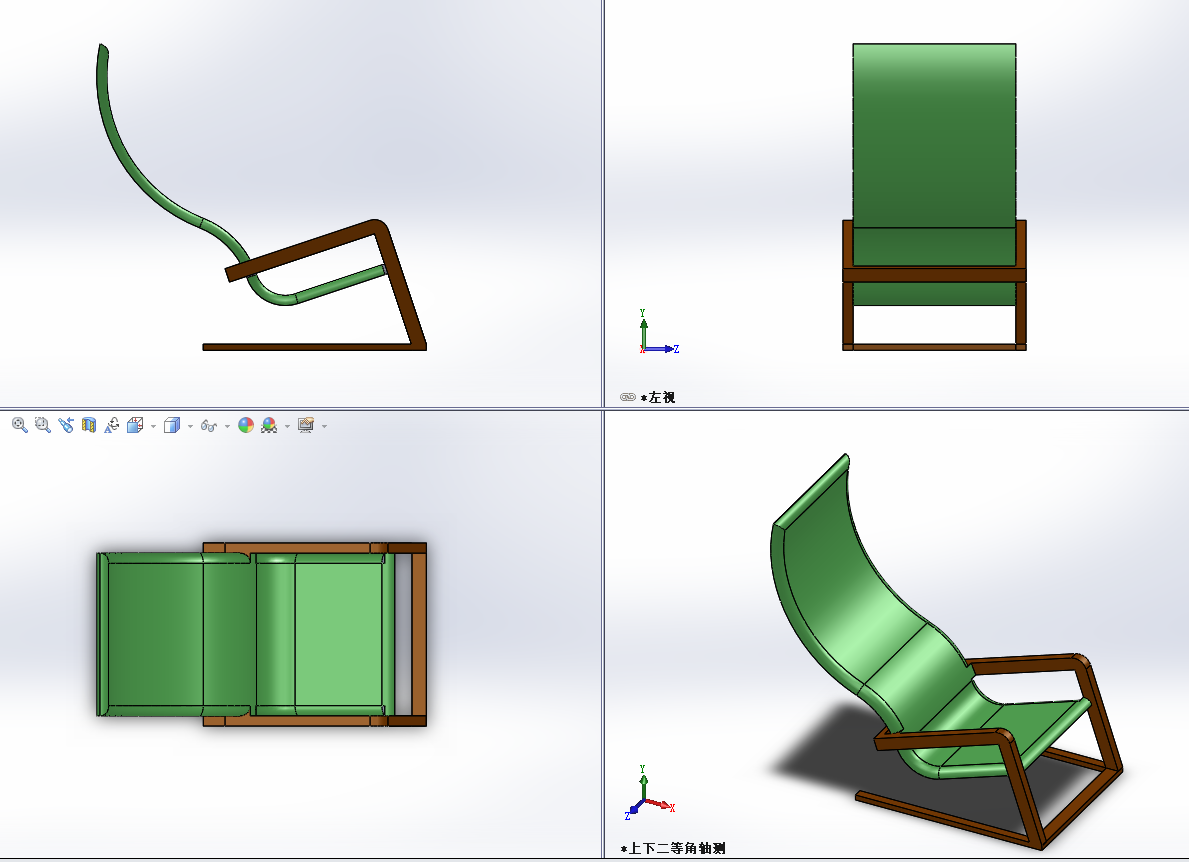Activate the Section View tool
The width and height of the screenshot is (1189, 862).
tap(89, 425)
